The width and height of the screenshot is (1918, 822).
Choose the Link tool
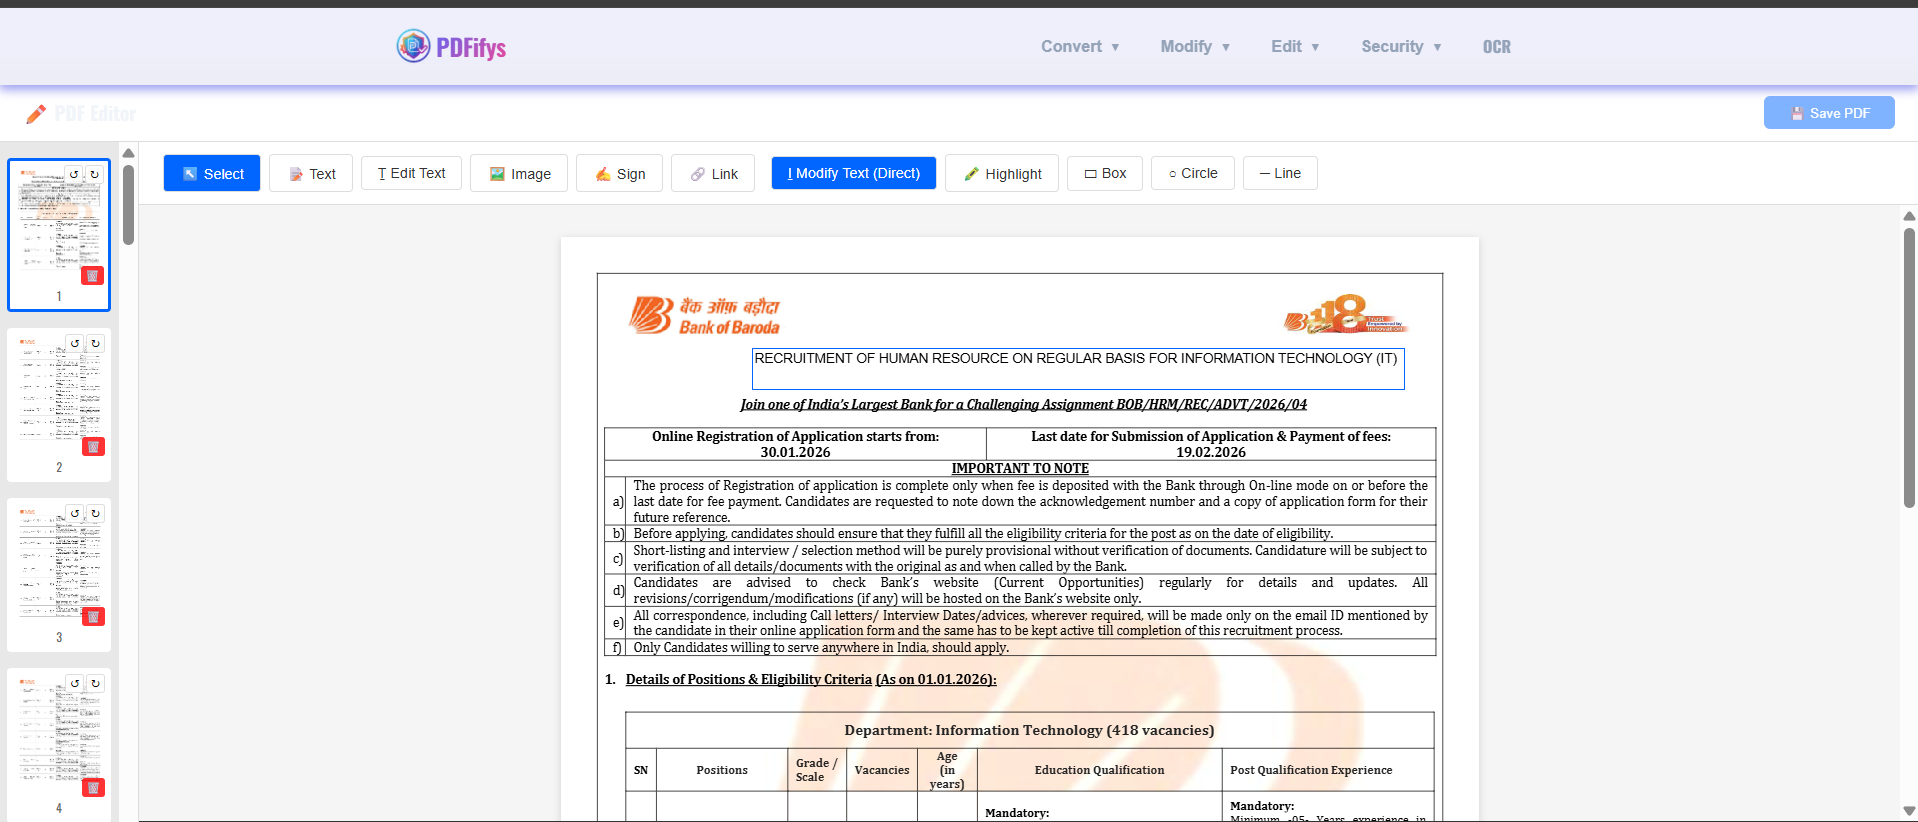coord(713,173)
